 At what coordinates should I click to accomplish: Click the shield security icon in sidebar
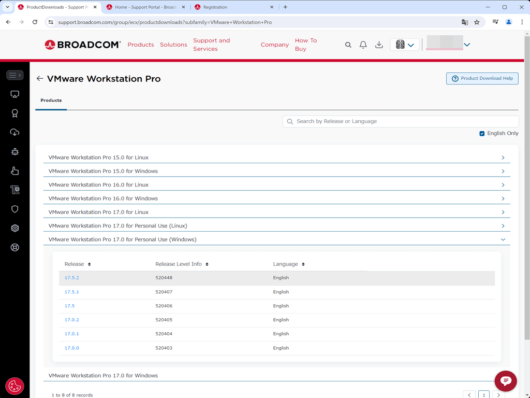point(15,209)
